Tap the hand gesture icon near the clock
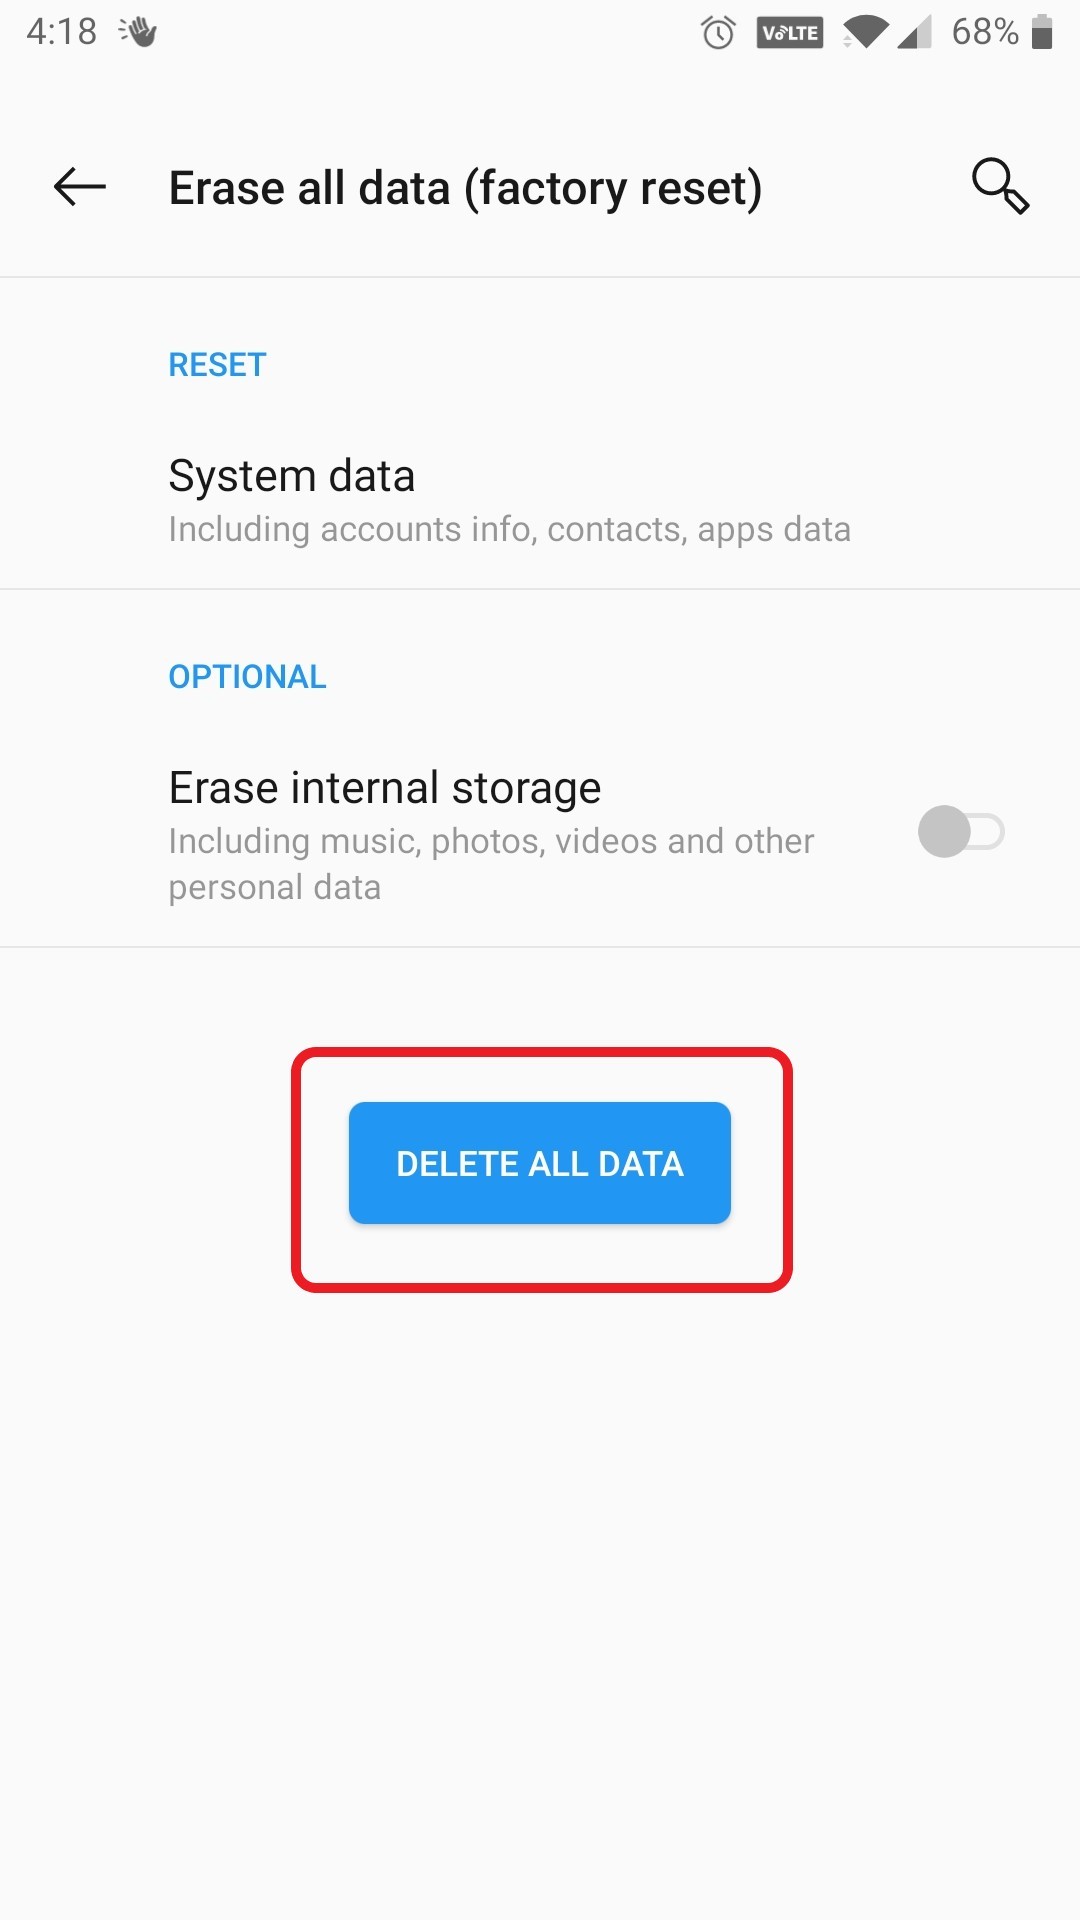Image resolution: width=1080 pixels, height=1920 pixels. tap(140, 32)
